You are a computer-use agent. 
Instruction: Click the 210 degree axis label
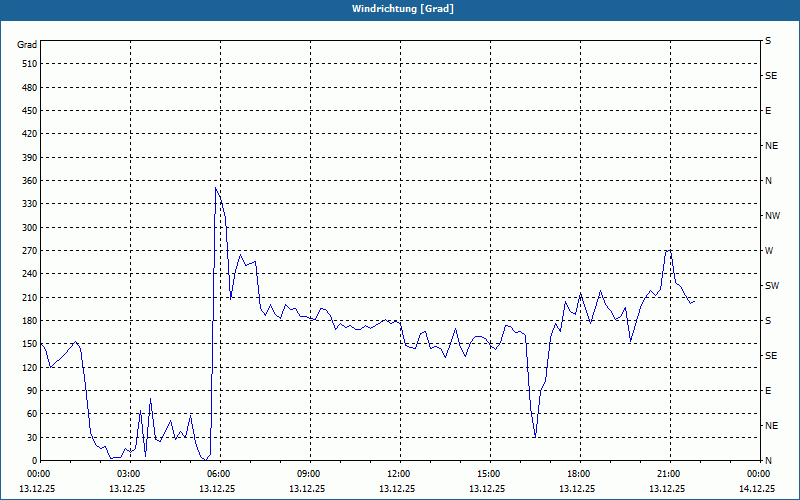point(29,297)
